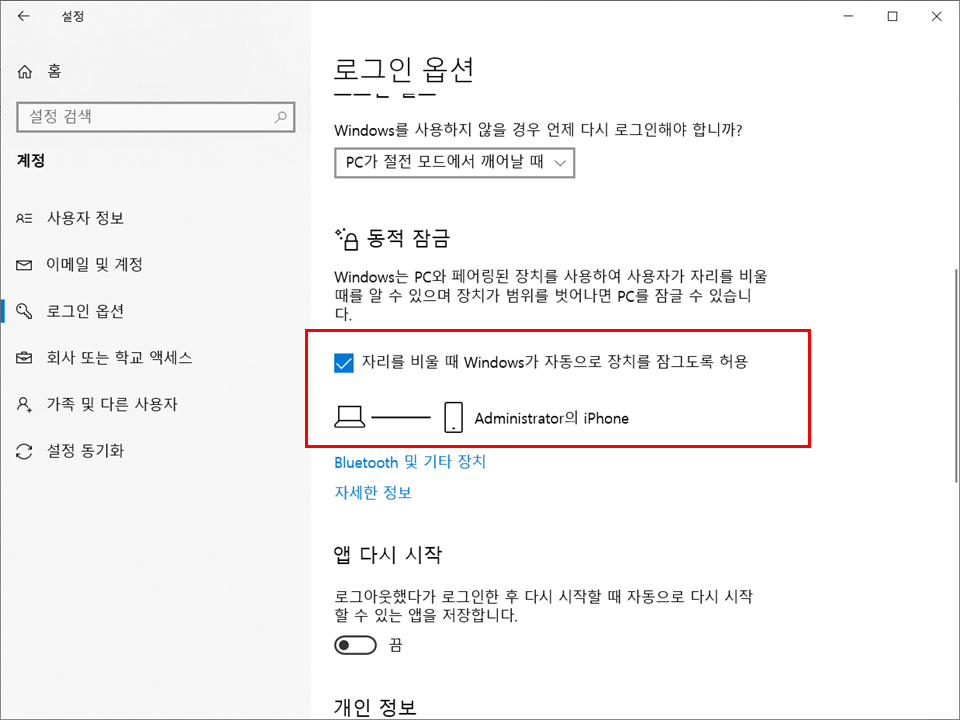The width and height of the screenshot is (960, 720).
Task: Go back using the back arrow icon
Action: click(x=23, y=16)
